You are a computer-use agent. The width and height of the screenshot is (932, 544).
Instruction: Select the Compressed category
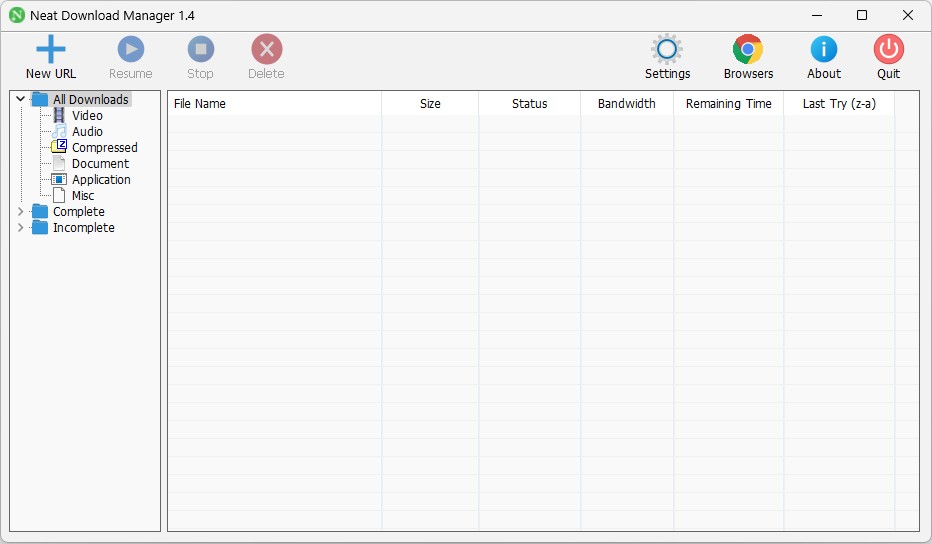click(x=104, y=147)
